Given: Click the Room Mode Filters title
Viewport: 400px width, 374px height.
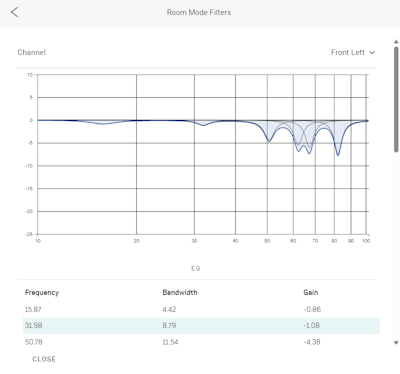Looking at the screenshot, I should (199, 12).
